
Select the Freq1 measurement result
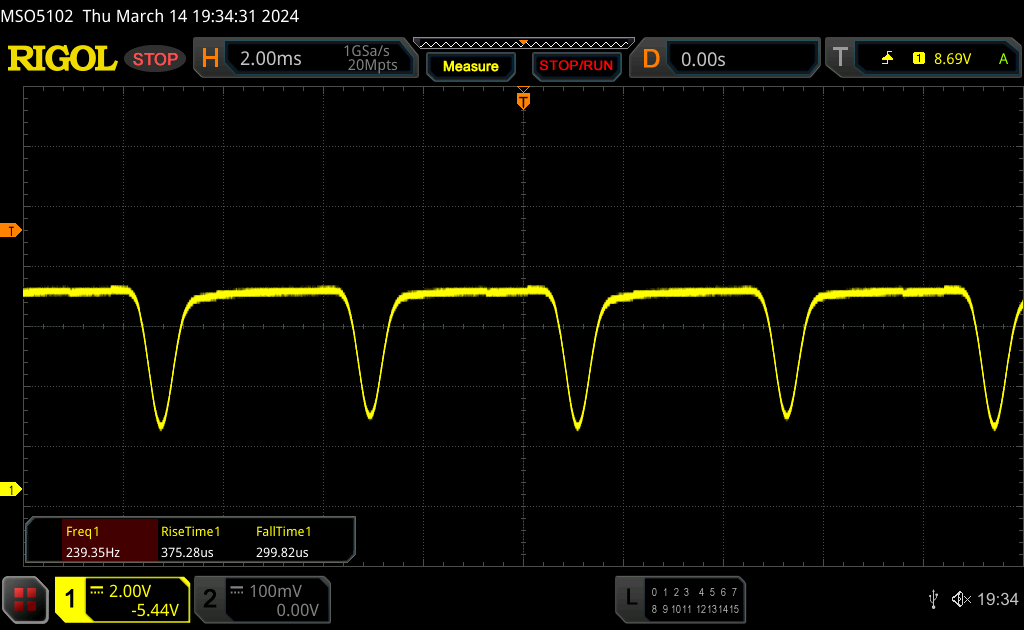point(92,542)
